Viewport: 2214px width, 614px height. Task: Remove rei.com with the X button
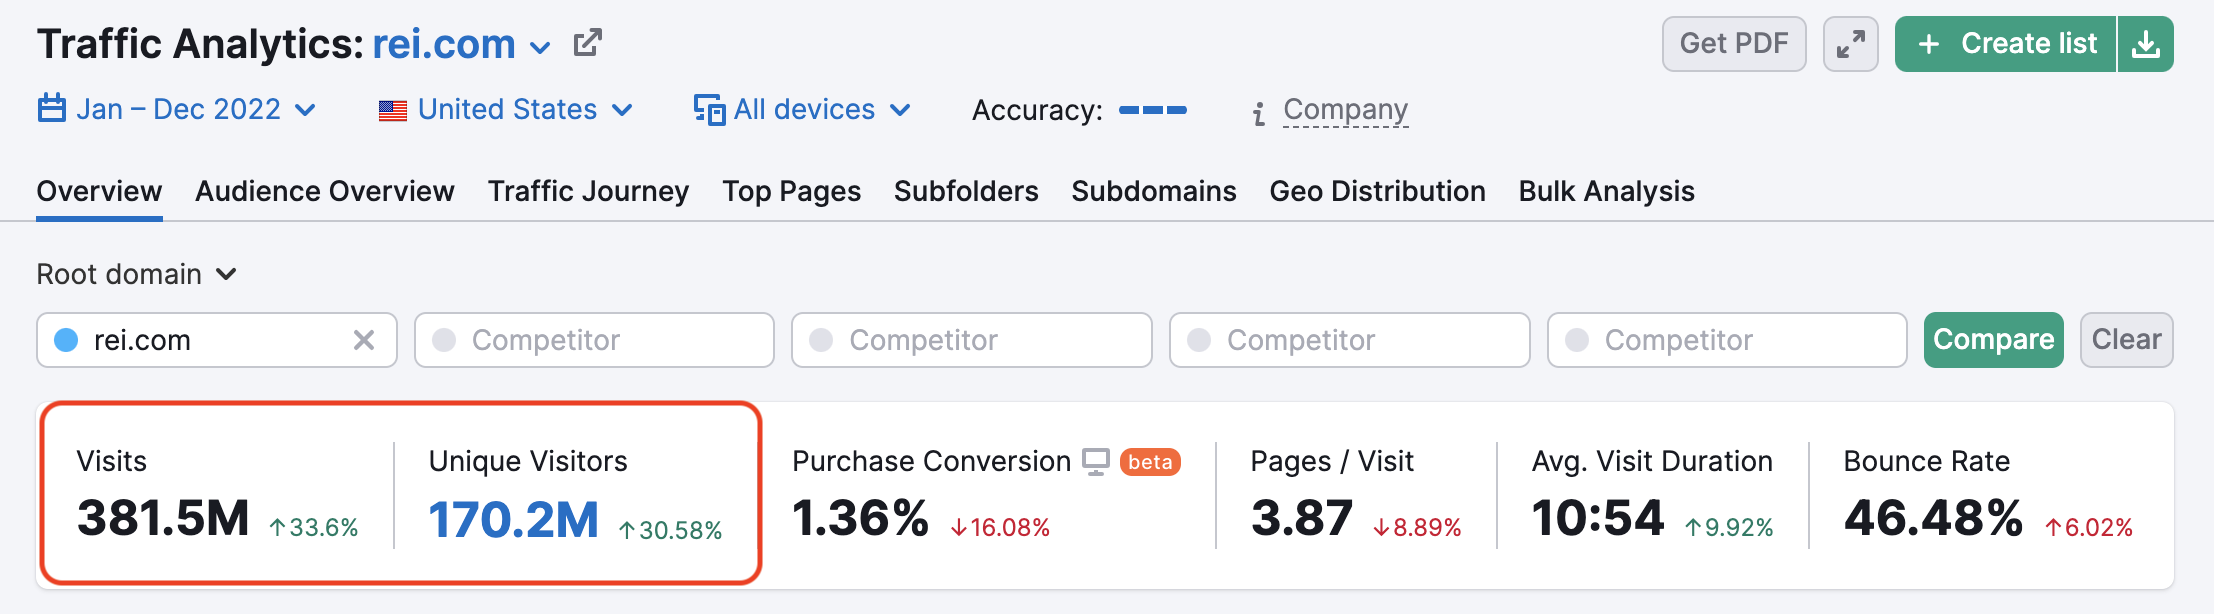[364, 340]
